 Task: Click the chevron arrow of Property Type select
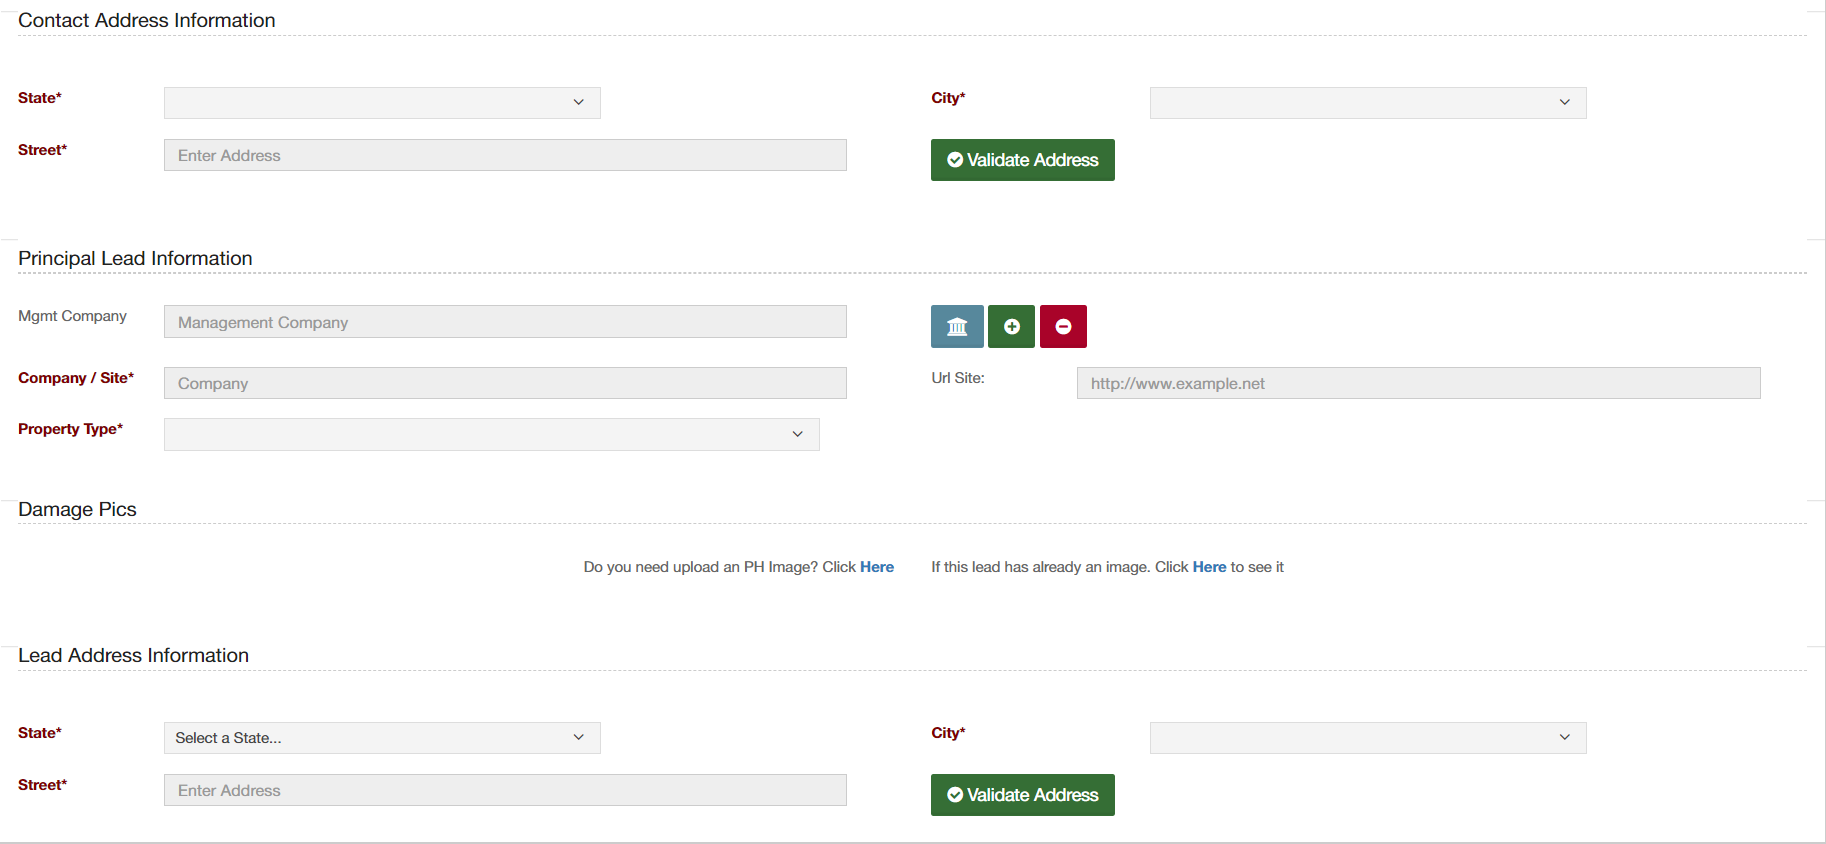click(797, 434)
